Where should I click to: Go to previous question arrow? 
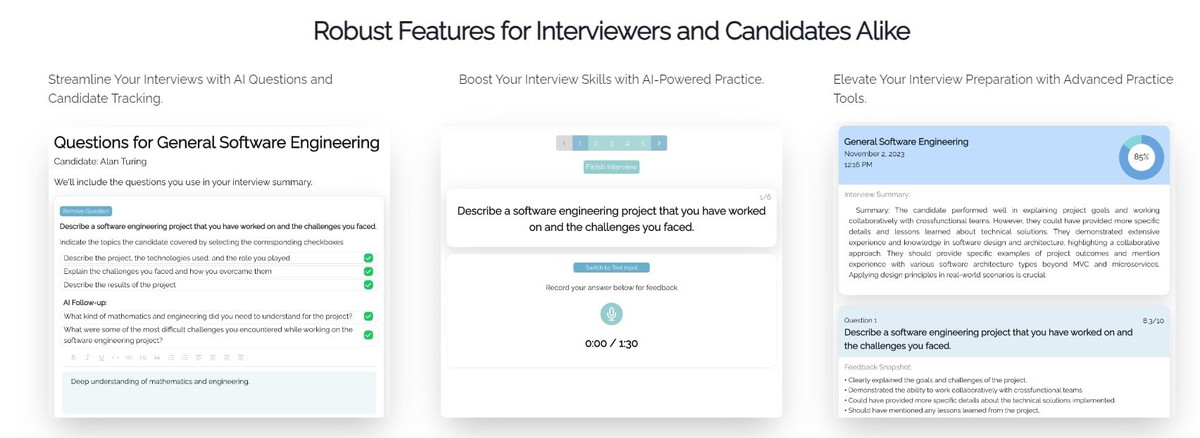click(x=564, y=143)
